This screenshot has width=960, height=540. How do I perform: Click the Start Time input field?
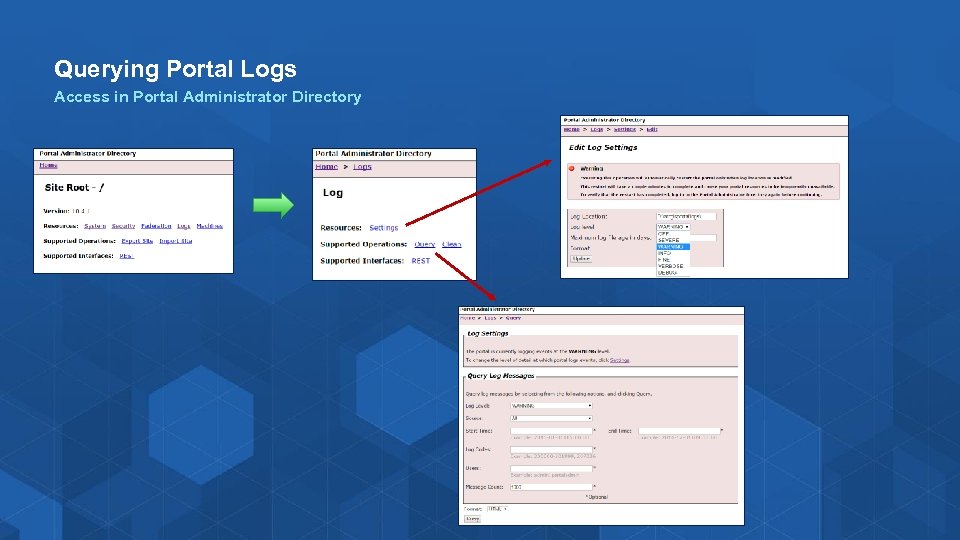pyautogui.click(x=552, y=431)
